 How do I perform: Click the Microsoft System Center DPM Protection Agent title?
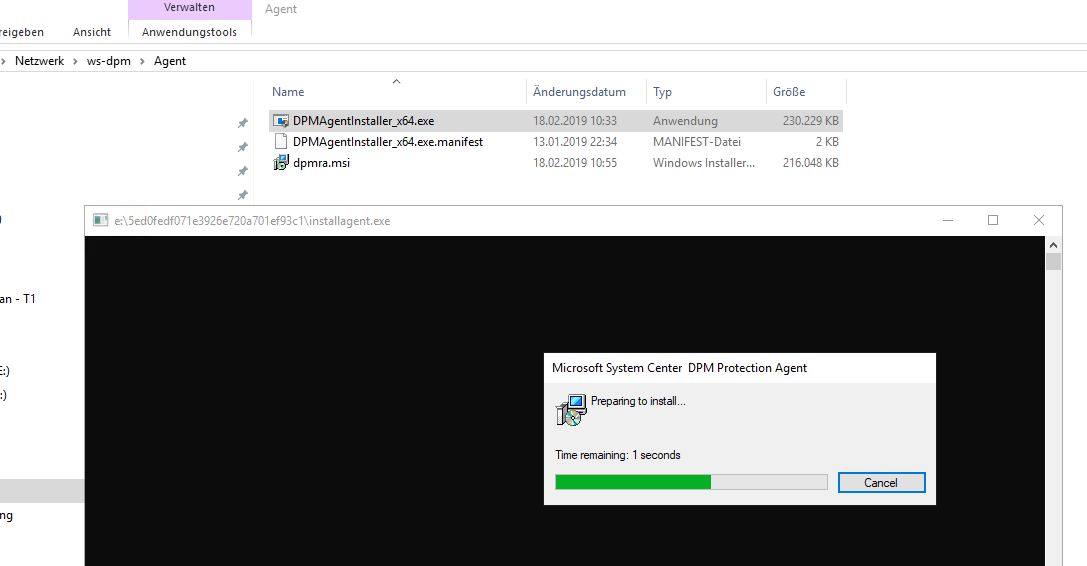click(x=679, y=368)
